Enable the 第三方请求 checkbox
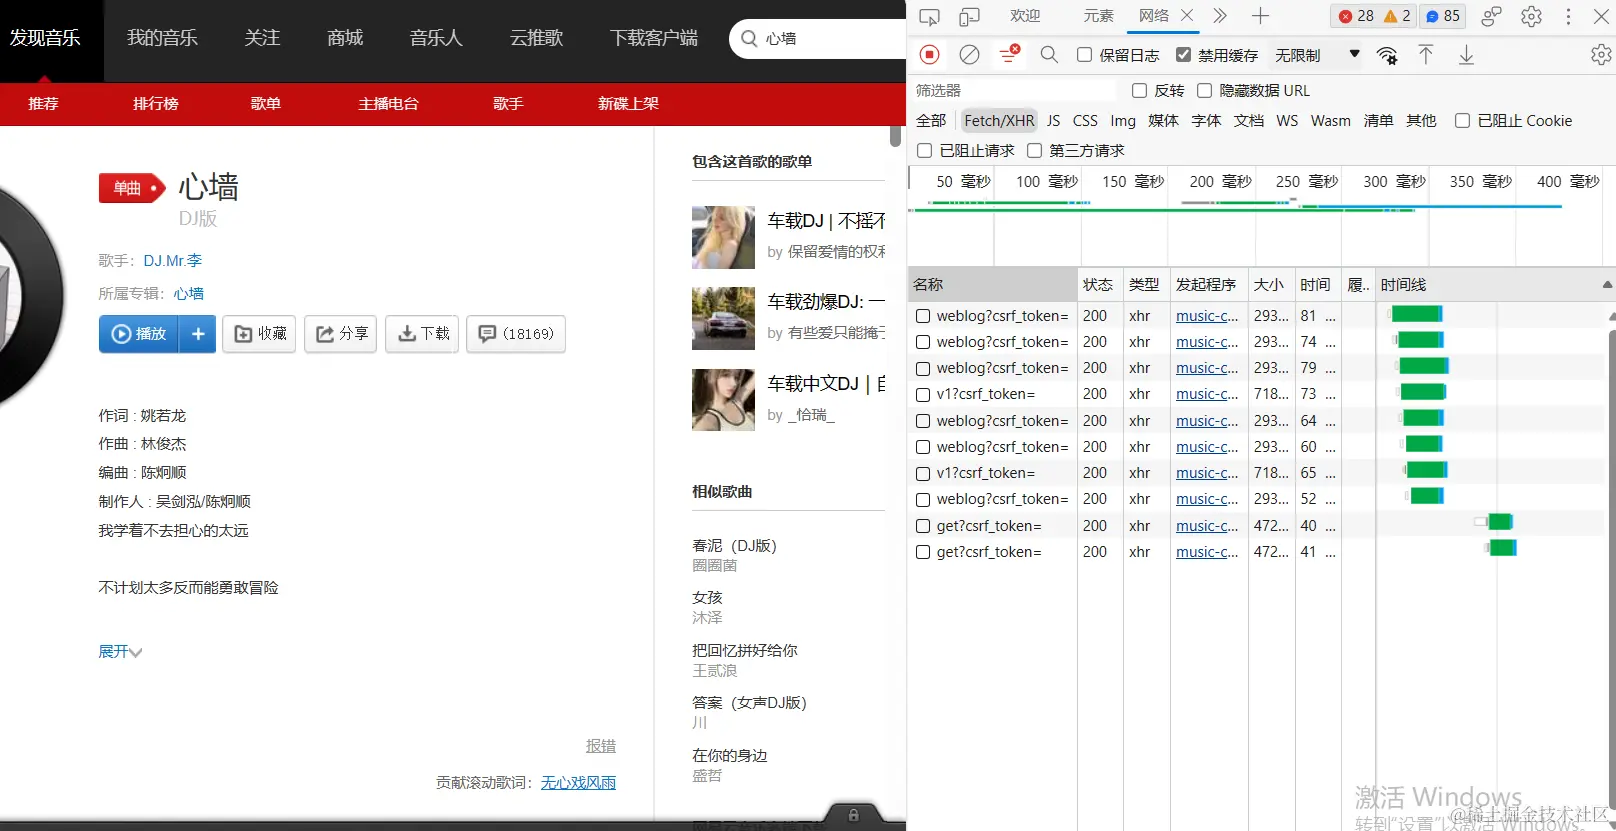1616x831 pixels. click(x=1034, y=150)
